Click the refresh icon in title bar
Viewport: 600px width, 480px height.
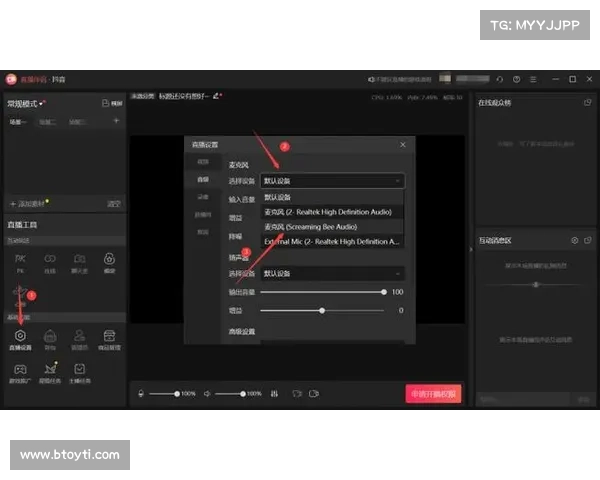pyautogui.click(x=500, y=79)
